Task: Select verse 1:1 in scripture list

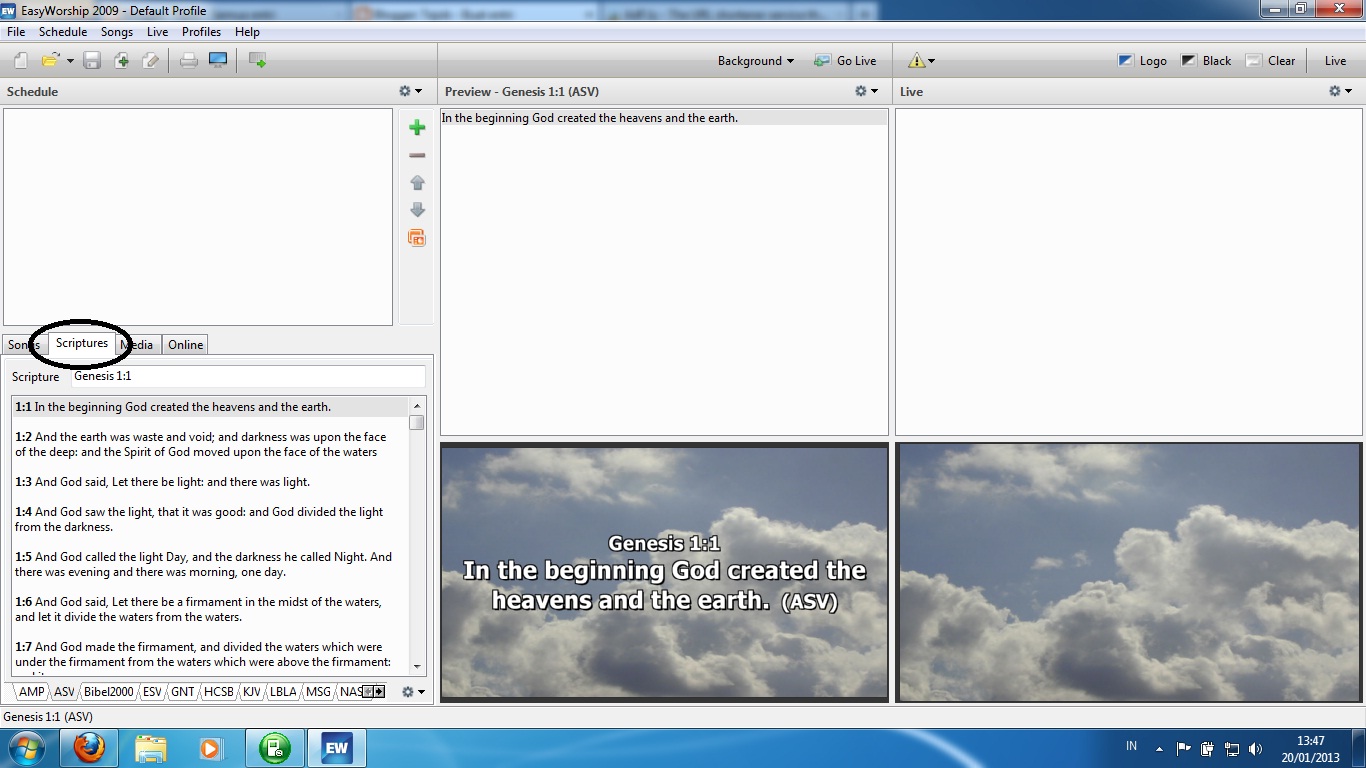Action: click(x=211, y=407)
